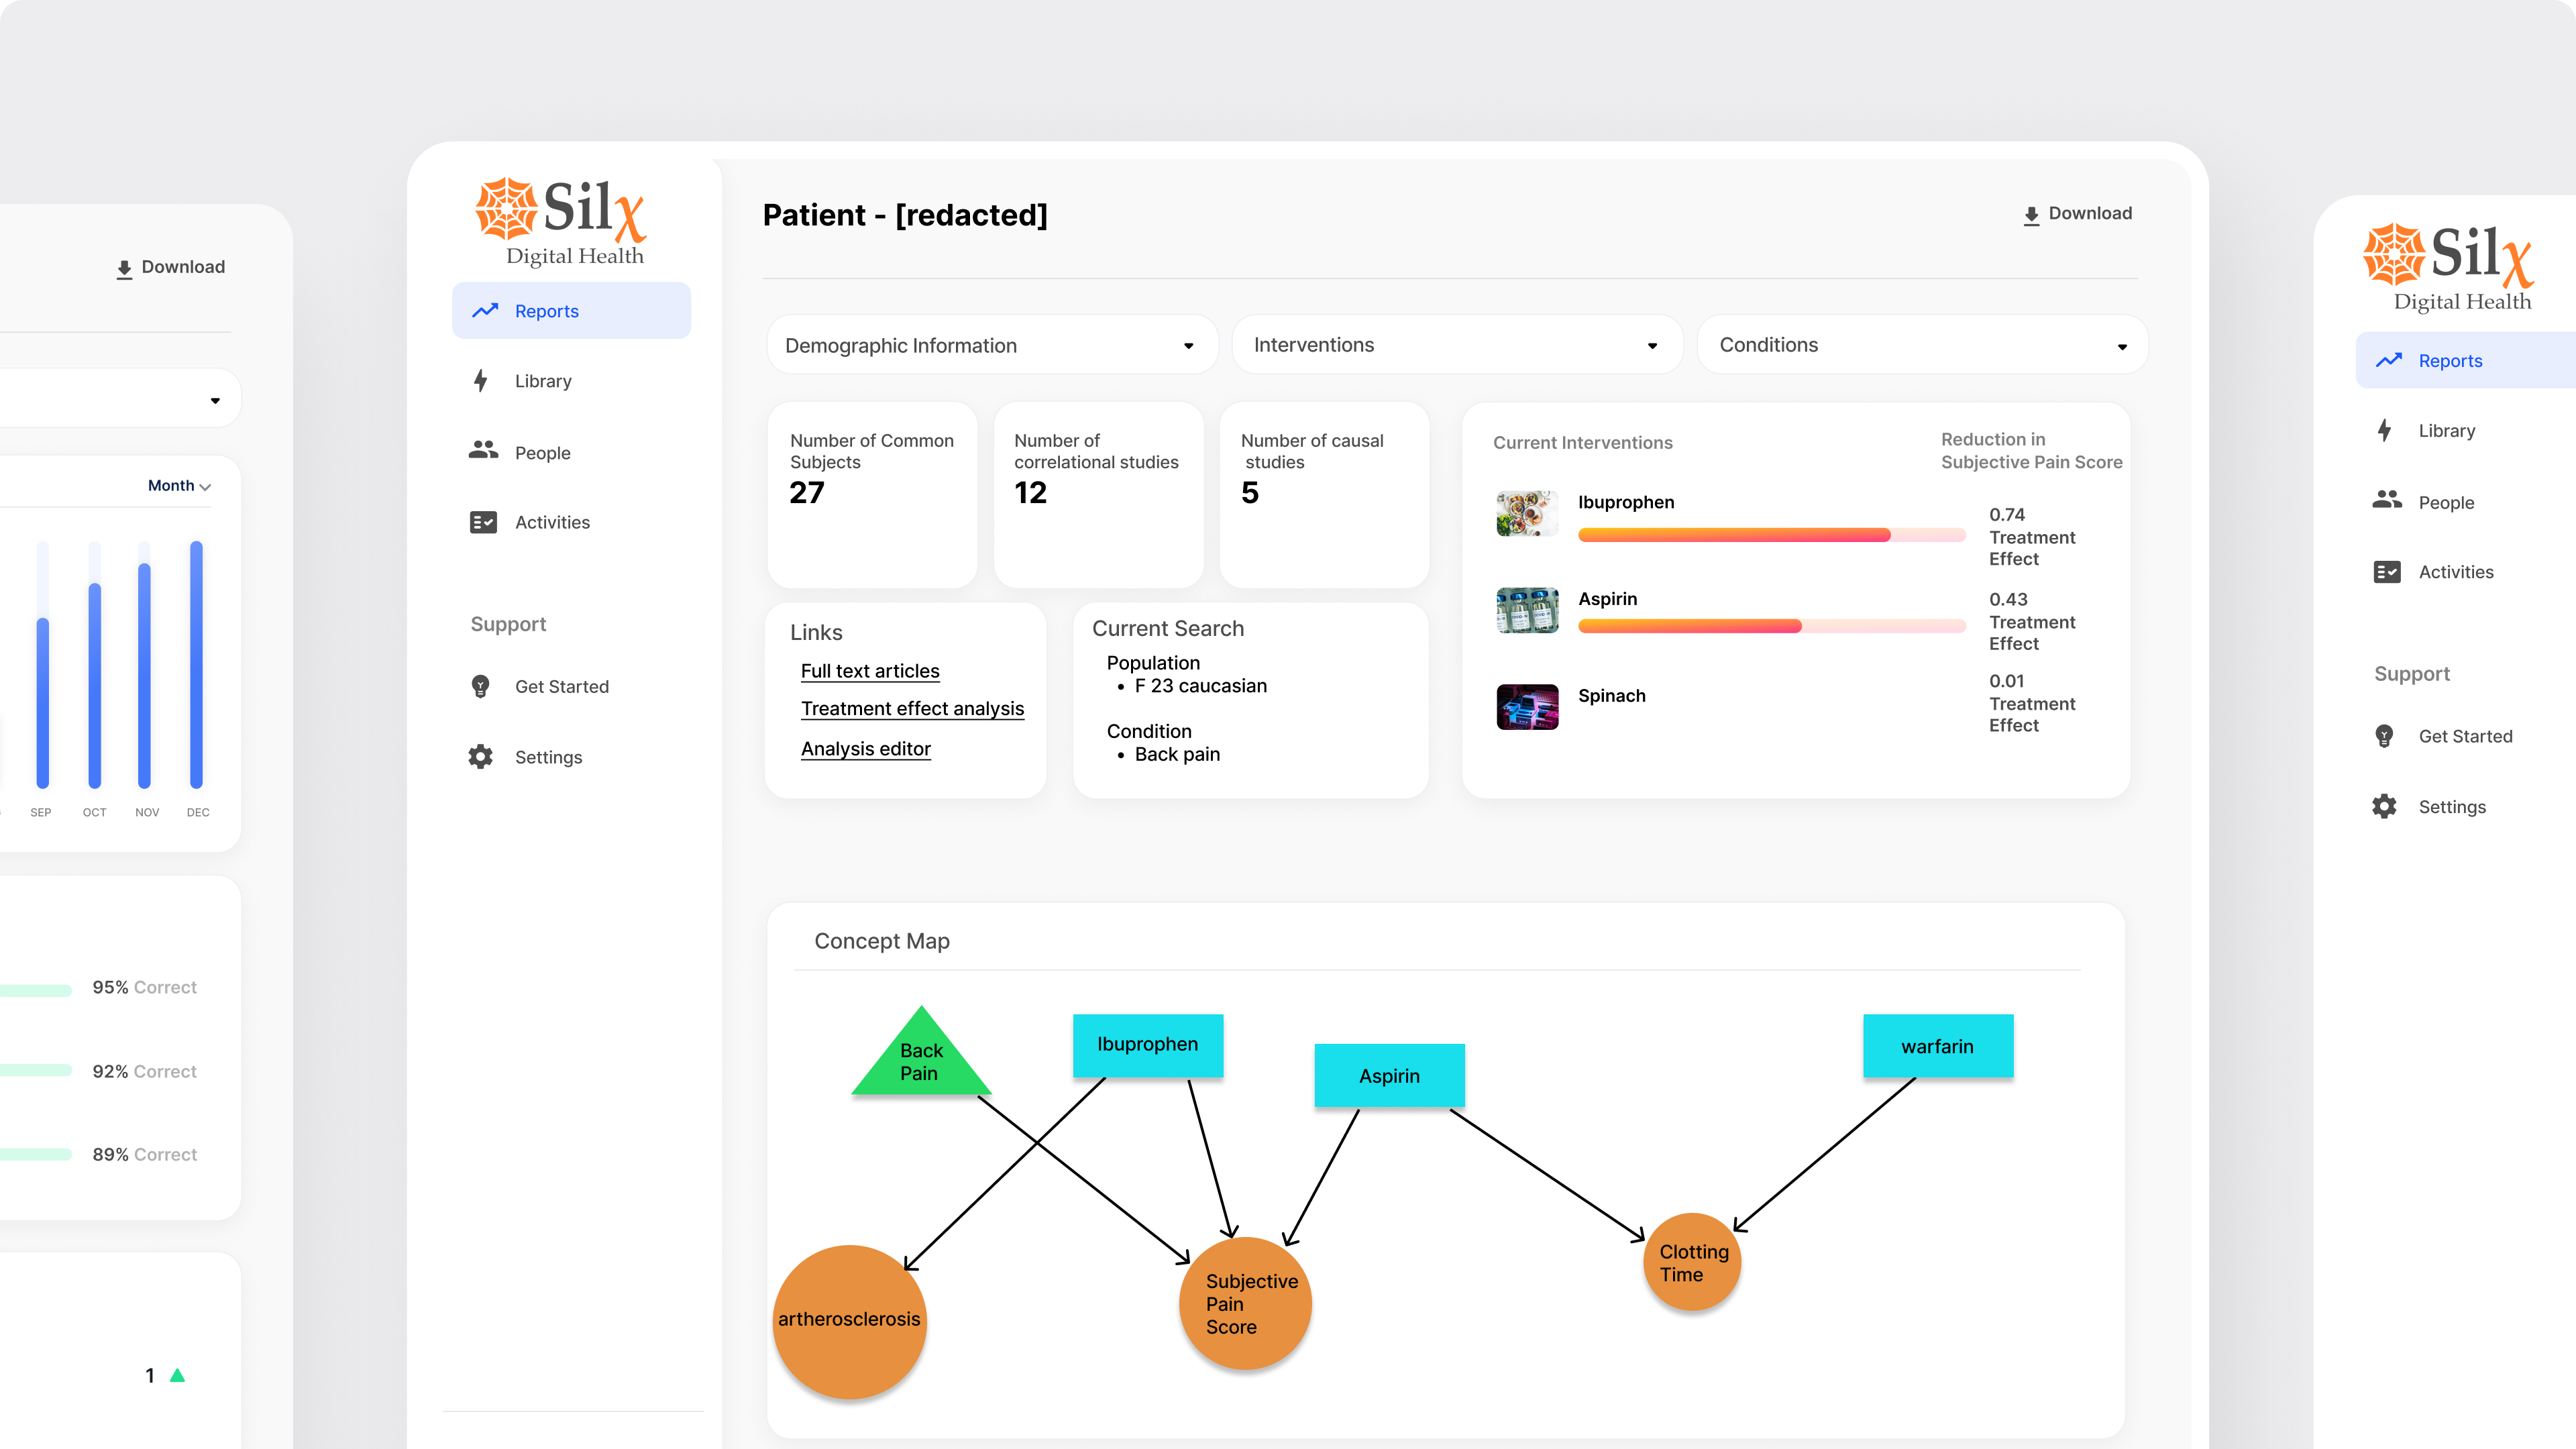Select the Subjective Pain Score circle node
This screenshot has width=2576, height=1449.
click(x=1245, y=1303)
